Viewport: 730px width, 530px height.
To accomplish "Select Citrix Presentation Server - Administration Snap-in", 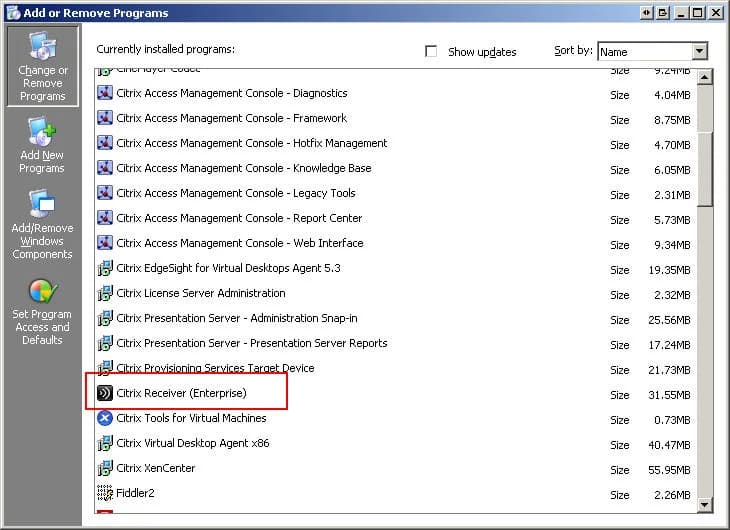I will point(237,319).
